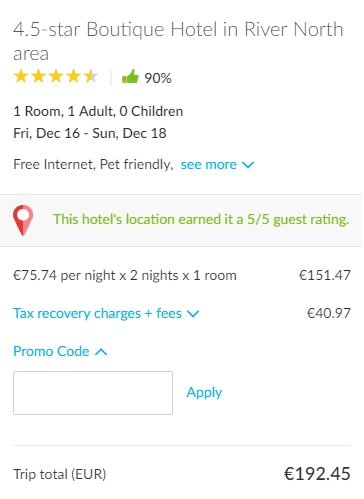Screen dimensions: 364x499
Task: Click the Fri, Dec 16 - Sun, Dec 18 dates
Action: (90, 133)
